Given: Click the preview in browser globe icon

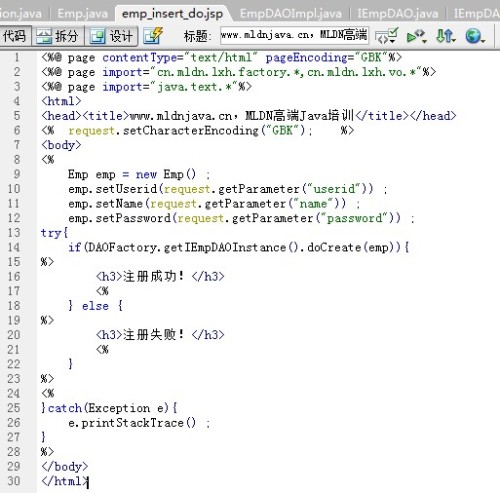Looking at the screenshot, I should [x=475, y=36].
